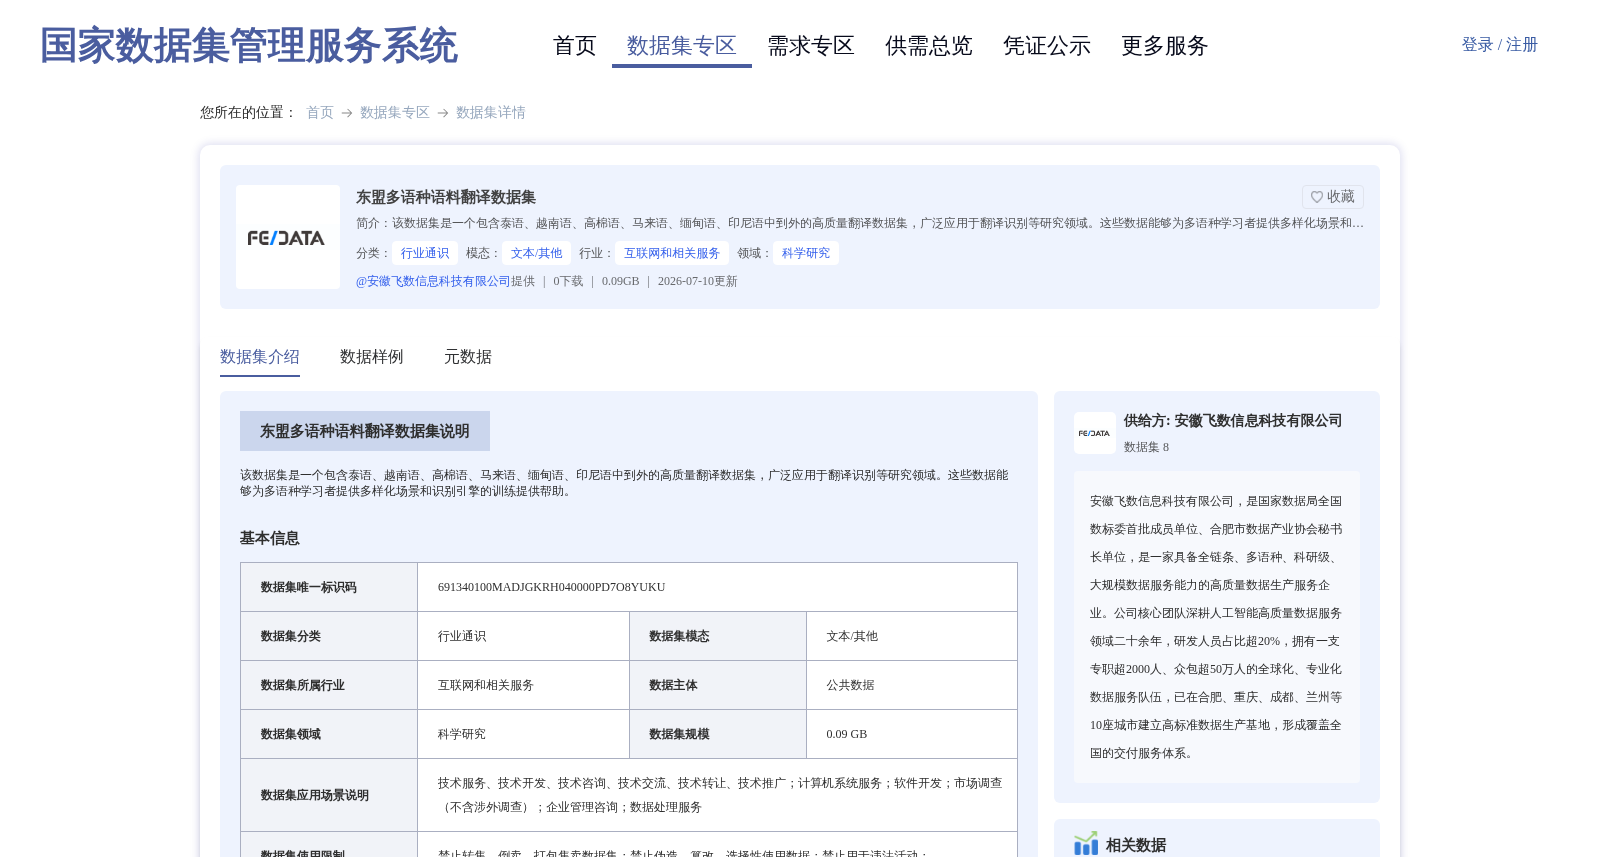The image size is (1600, 857).
Task: Click the 互联网和相关服务 industry tag
Action: click(672, 253)
